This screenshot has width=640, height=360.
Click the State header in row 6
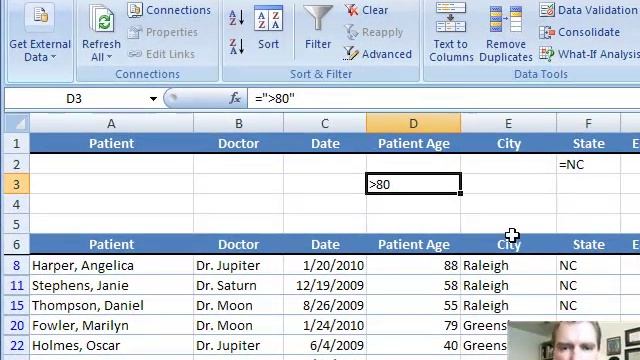click(588, 244)
